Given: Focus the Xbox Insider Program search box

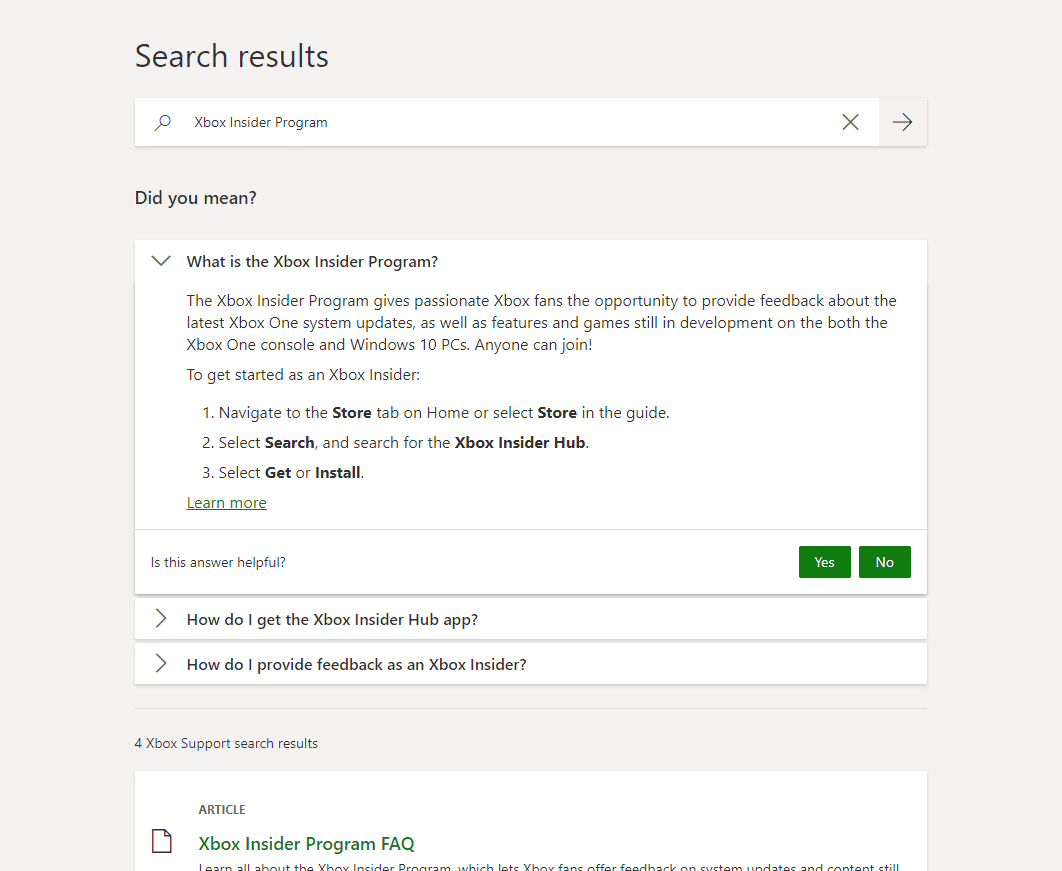Looking at the screenshot, I should [508, 123].
